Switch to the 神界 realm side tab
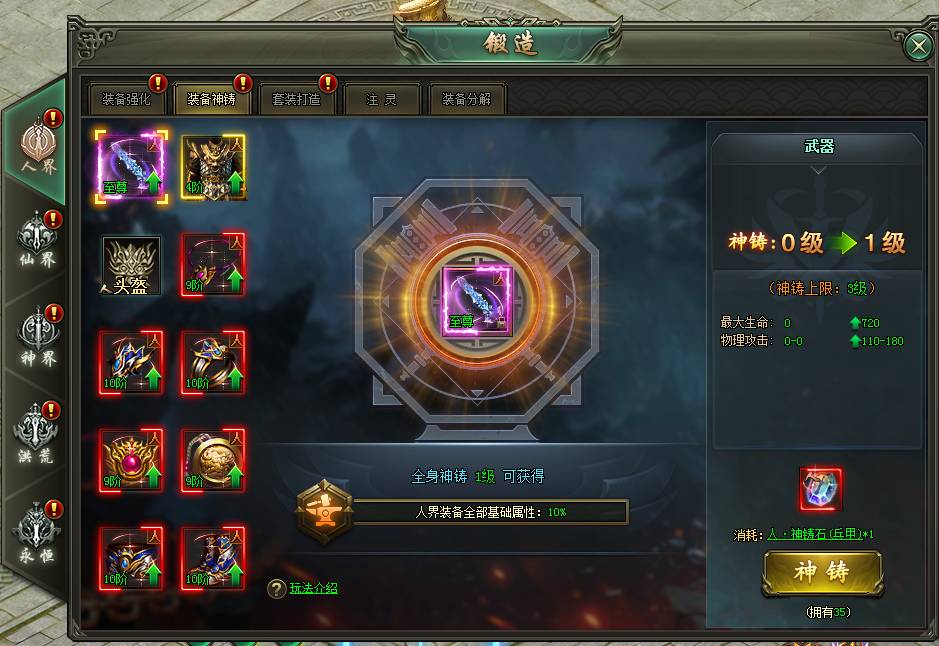This screenshot has height=646, width=939. pyautogui.click(x=38, y=336)
